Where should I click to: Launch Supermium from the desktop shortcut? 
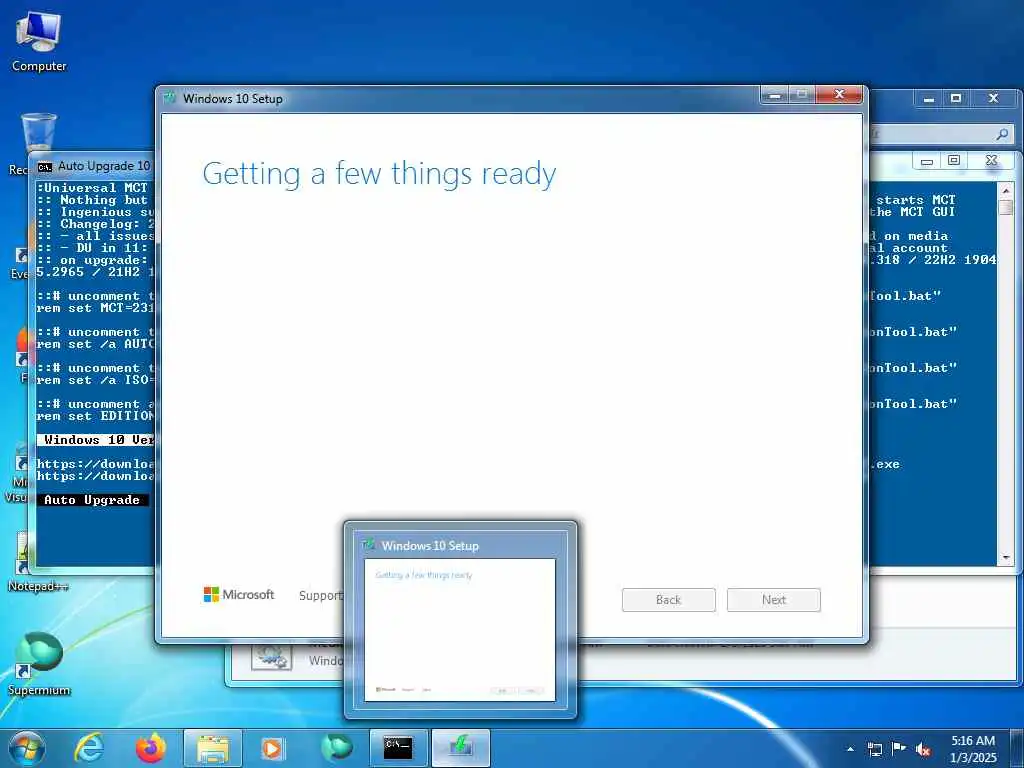point(39,663)
